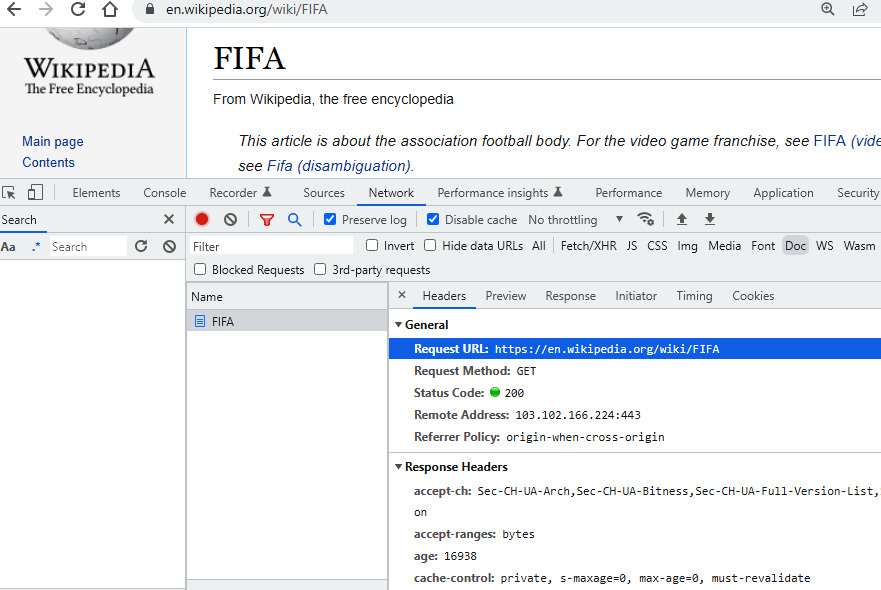Filter requests by CSS
This screenshot has height=590, width=881.
pyautogui.click(x=657, y=246)
